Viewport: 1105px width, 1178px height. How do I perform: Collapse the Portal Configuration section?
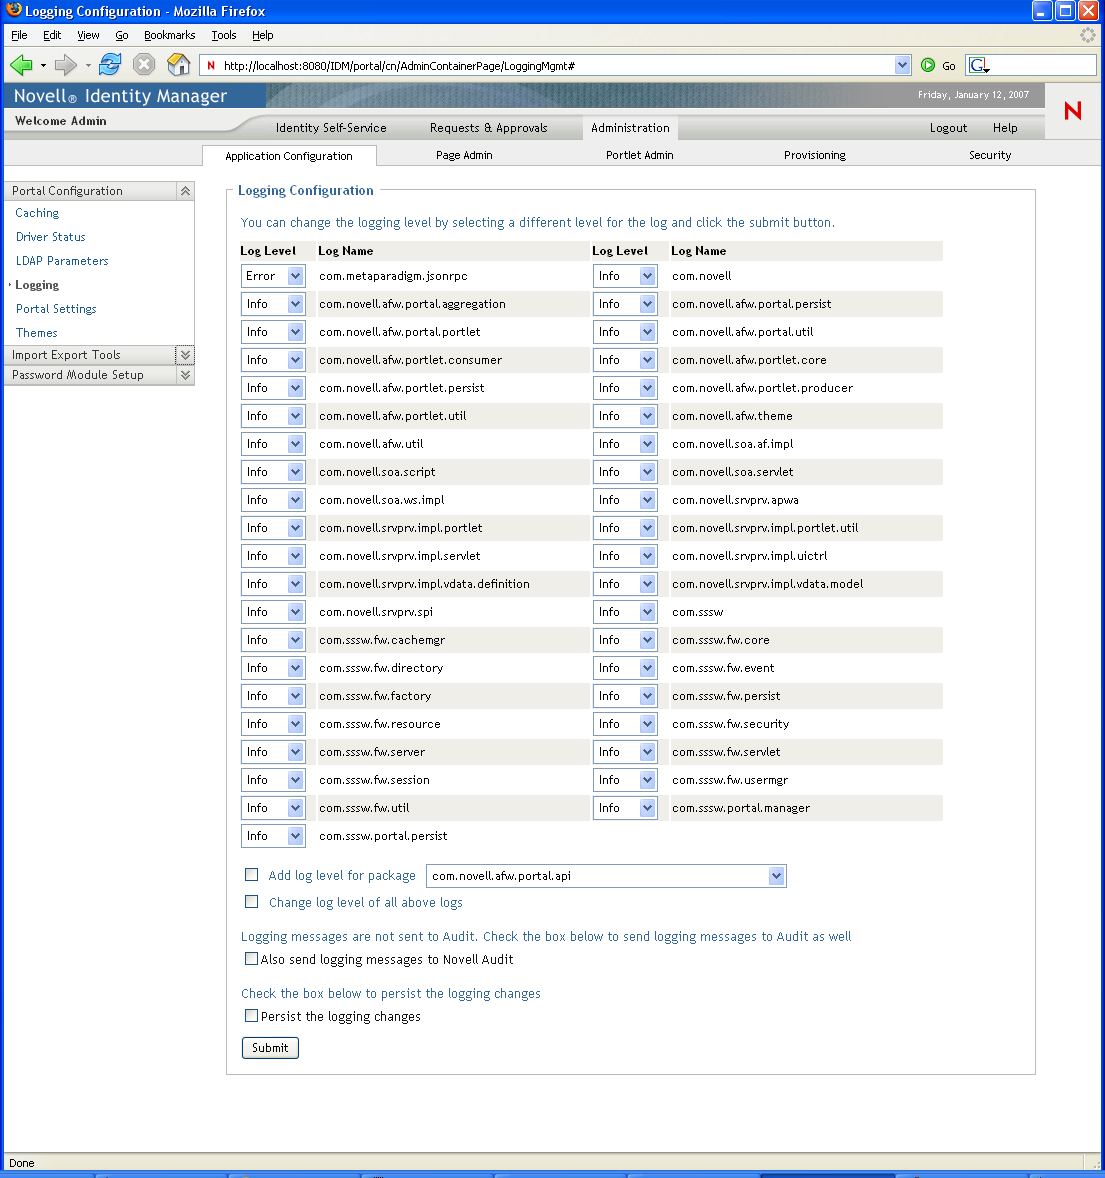[x=186, y=191]
